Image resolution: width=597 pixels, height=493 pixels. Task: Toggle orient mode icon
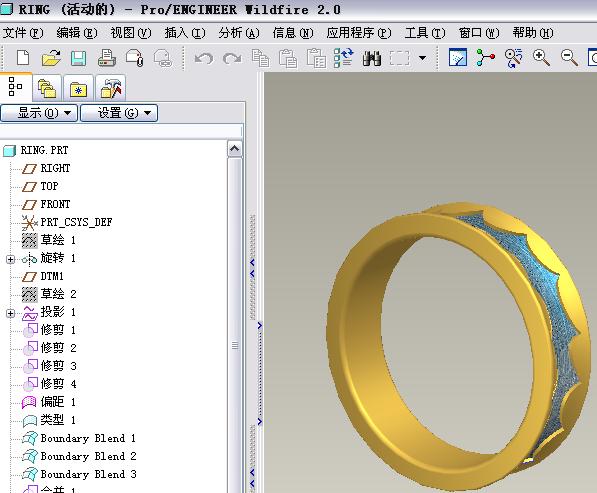coord(513,58)
